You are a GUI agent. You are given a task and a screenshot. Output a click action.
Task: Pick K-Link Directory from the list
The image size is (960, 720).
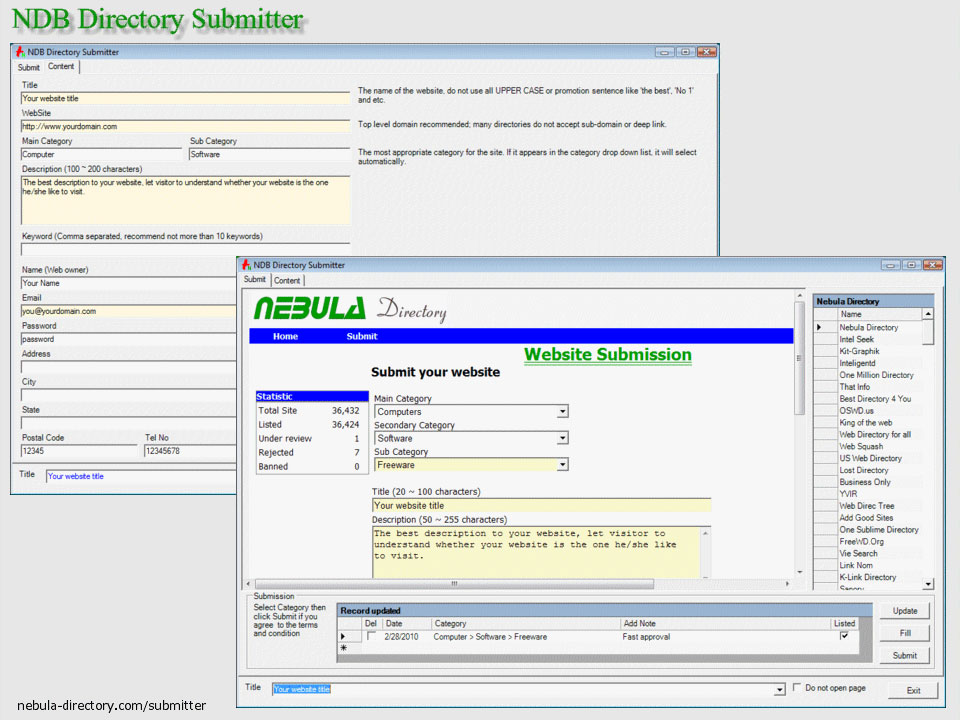tap(868, 577)
